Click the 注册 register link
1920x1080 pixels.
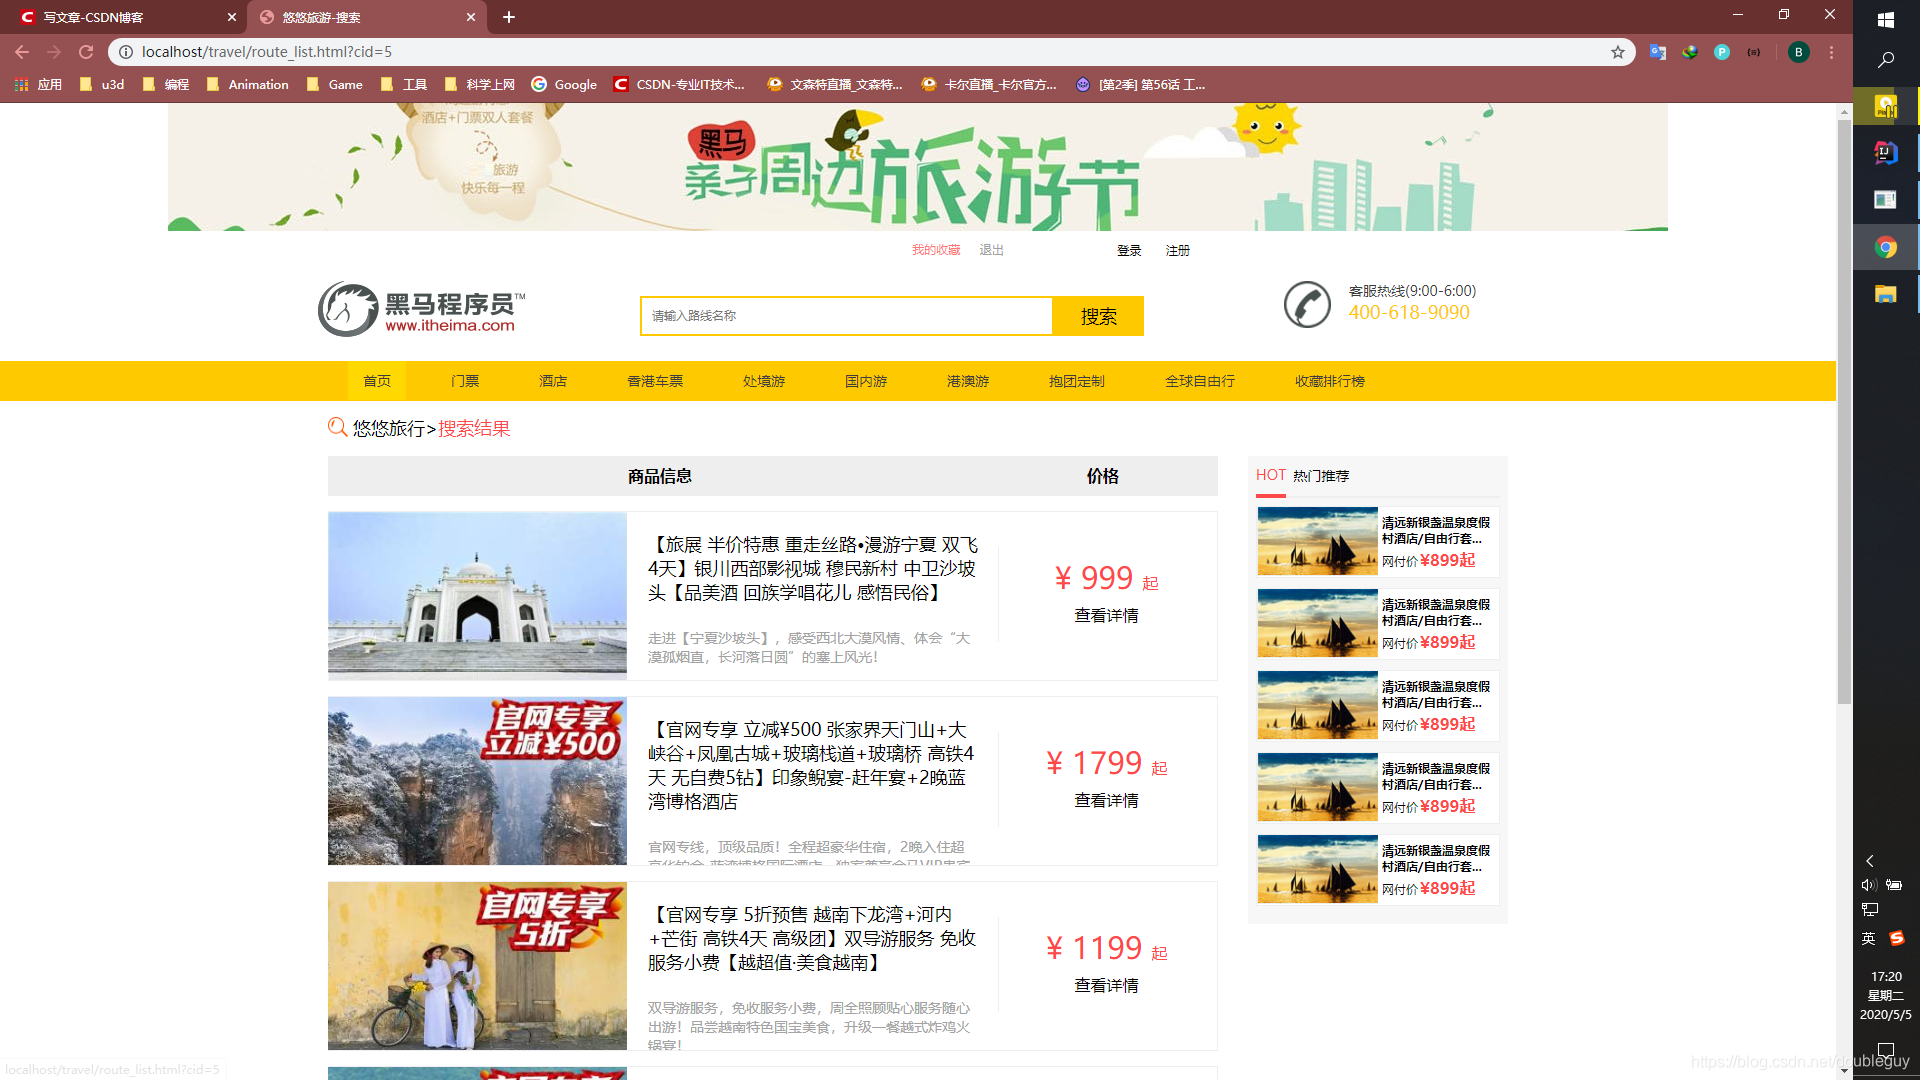(1178, 250)
